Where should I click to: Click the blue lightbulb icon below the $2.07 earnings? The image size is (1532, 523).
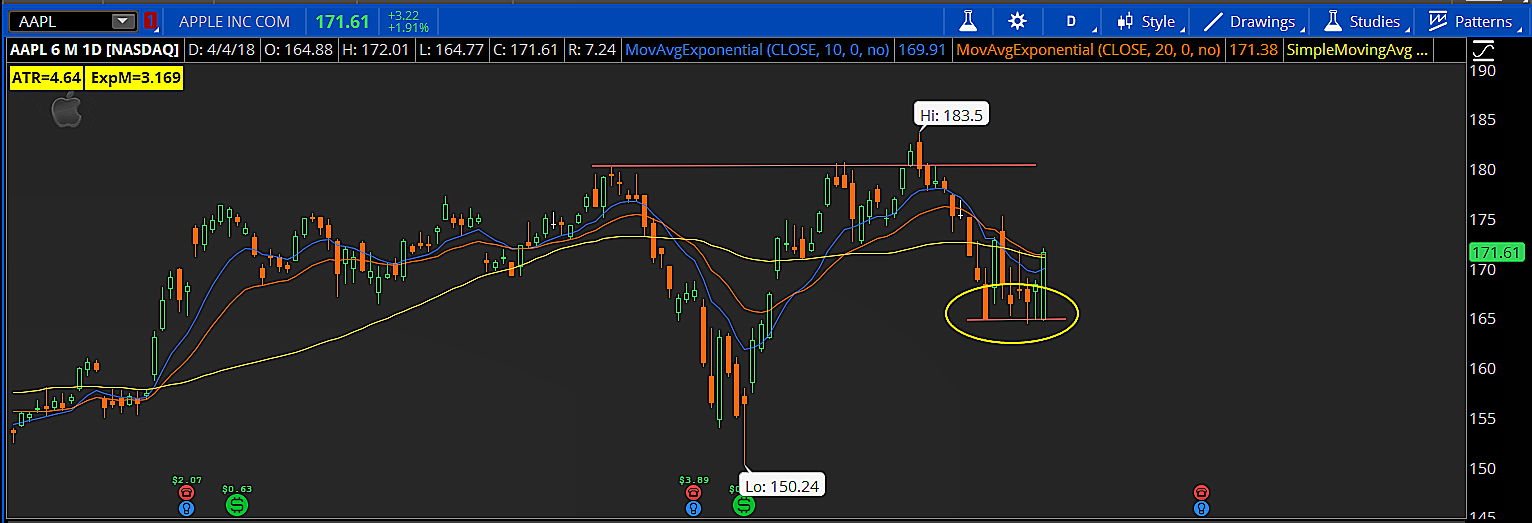click(186, 508)
